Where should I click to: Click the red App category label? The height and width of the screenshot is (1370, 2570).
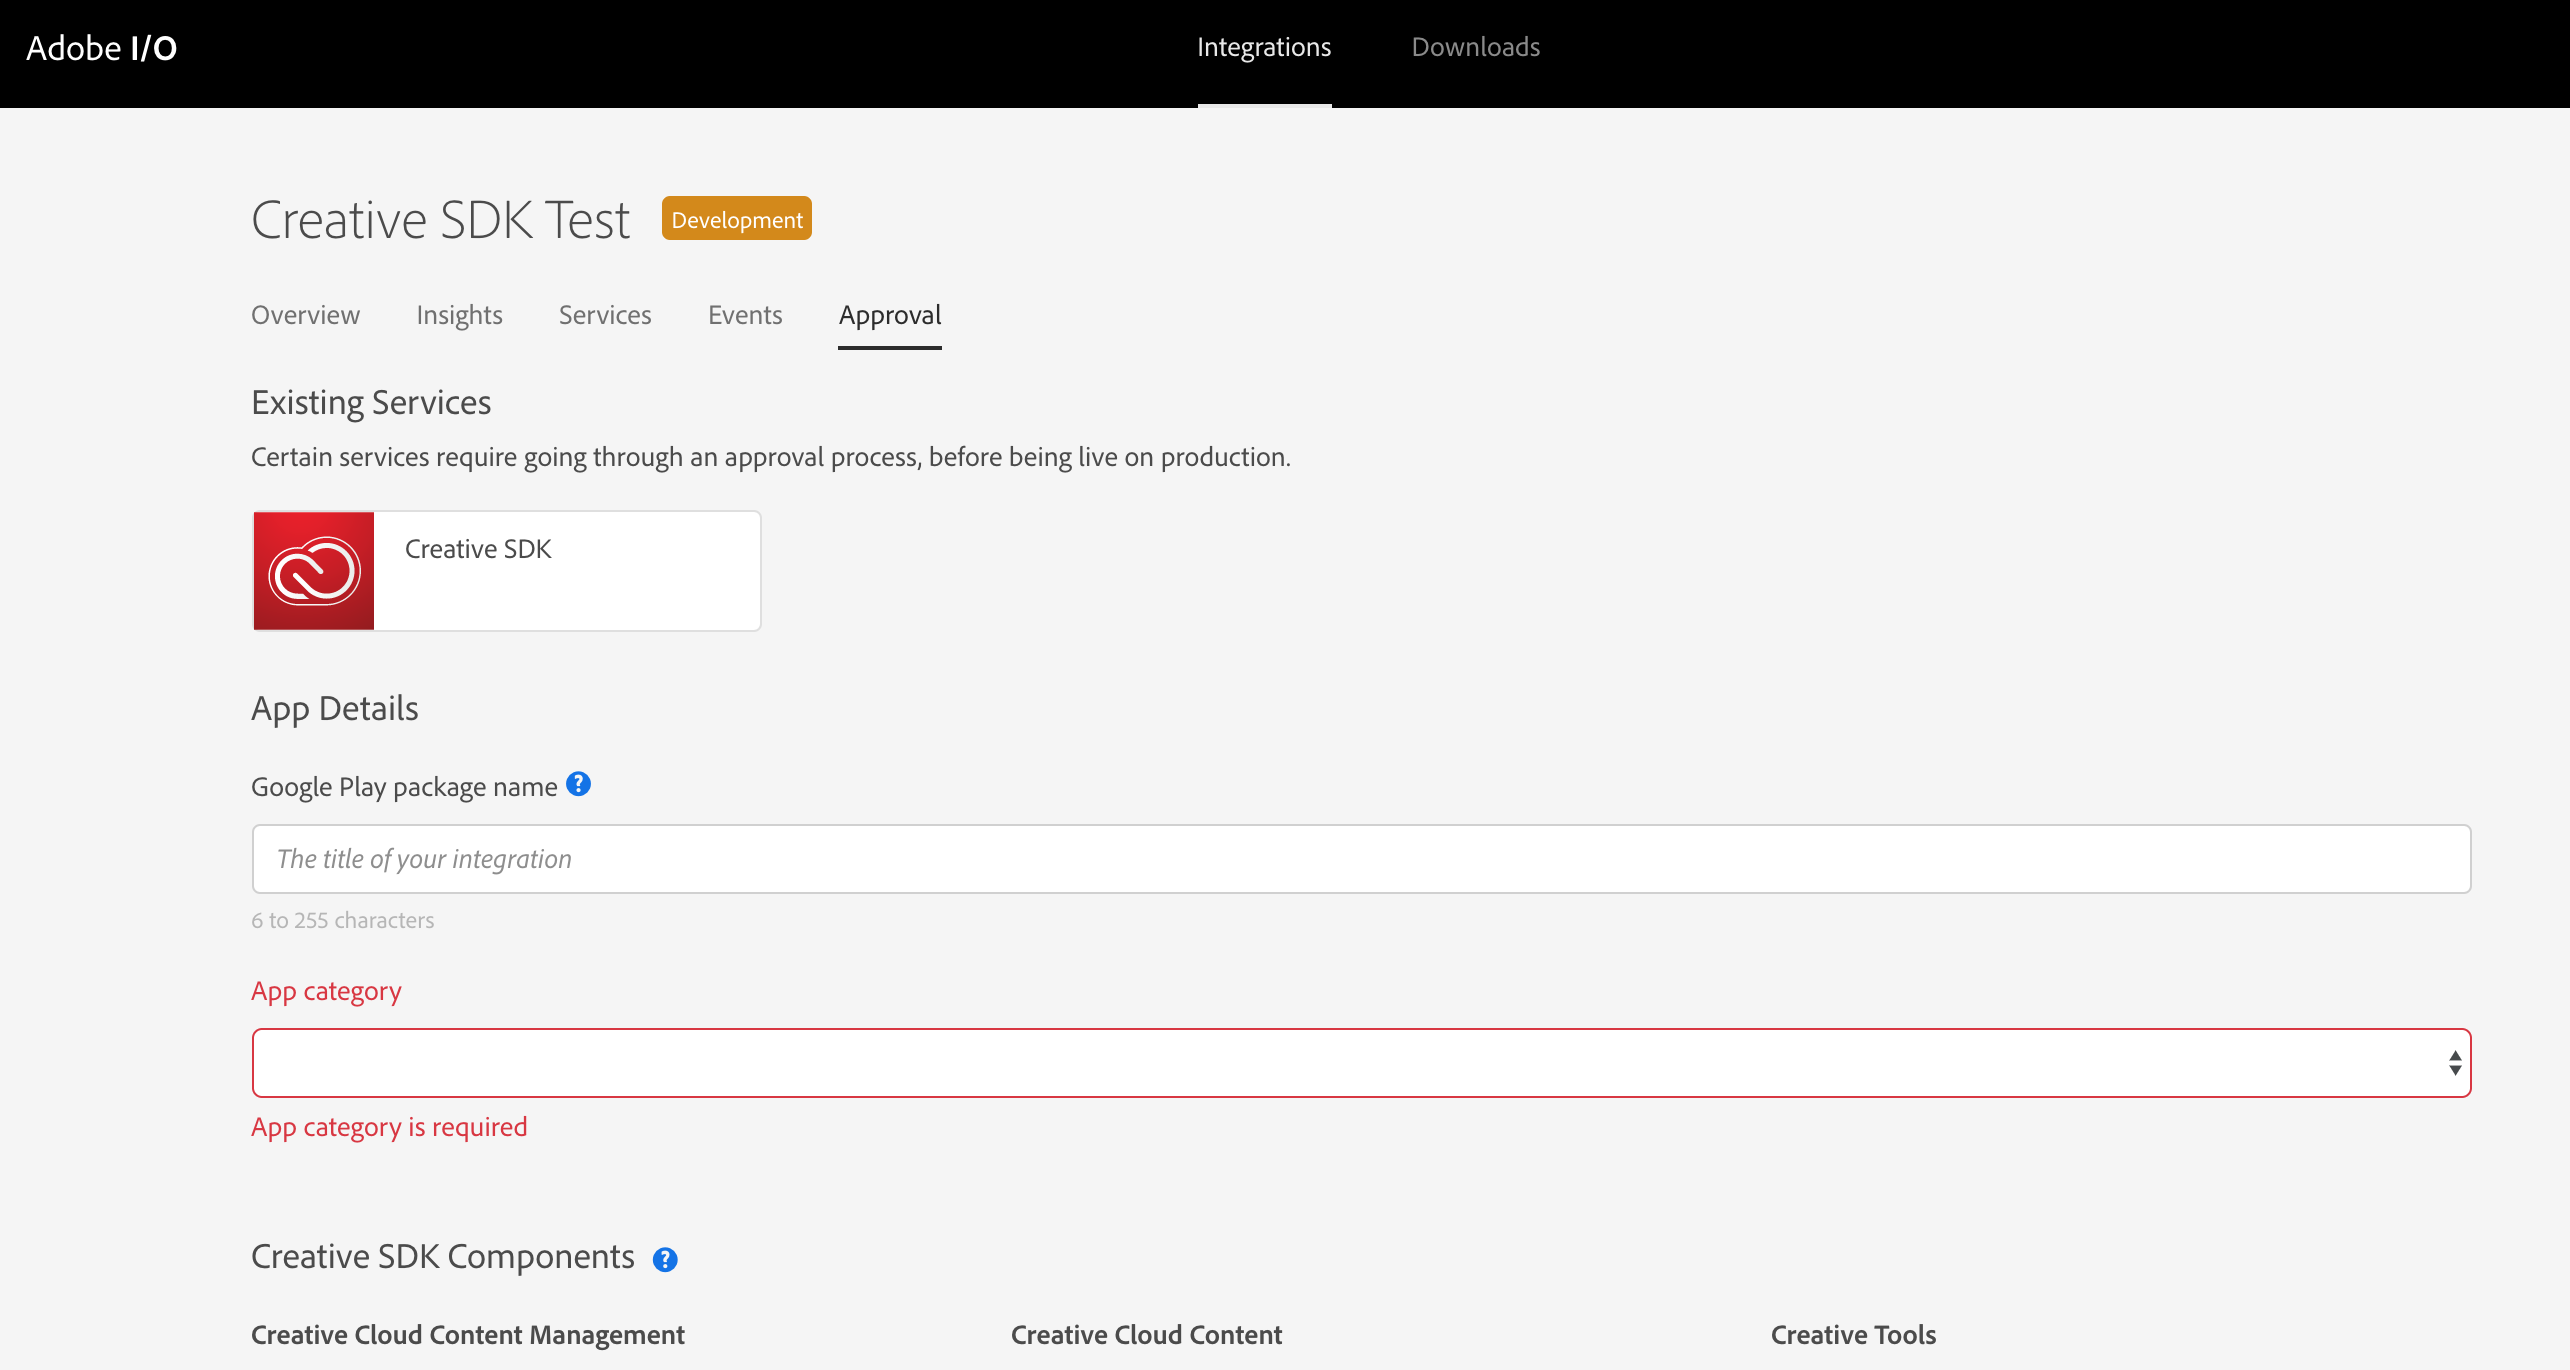click(326, 991)
